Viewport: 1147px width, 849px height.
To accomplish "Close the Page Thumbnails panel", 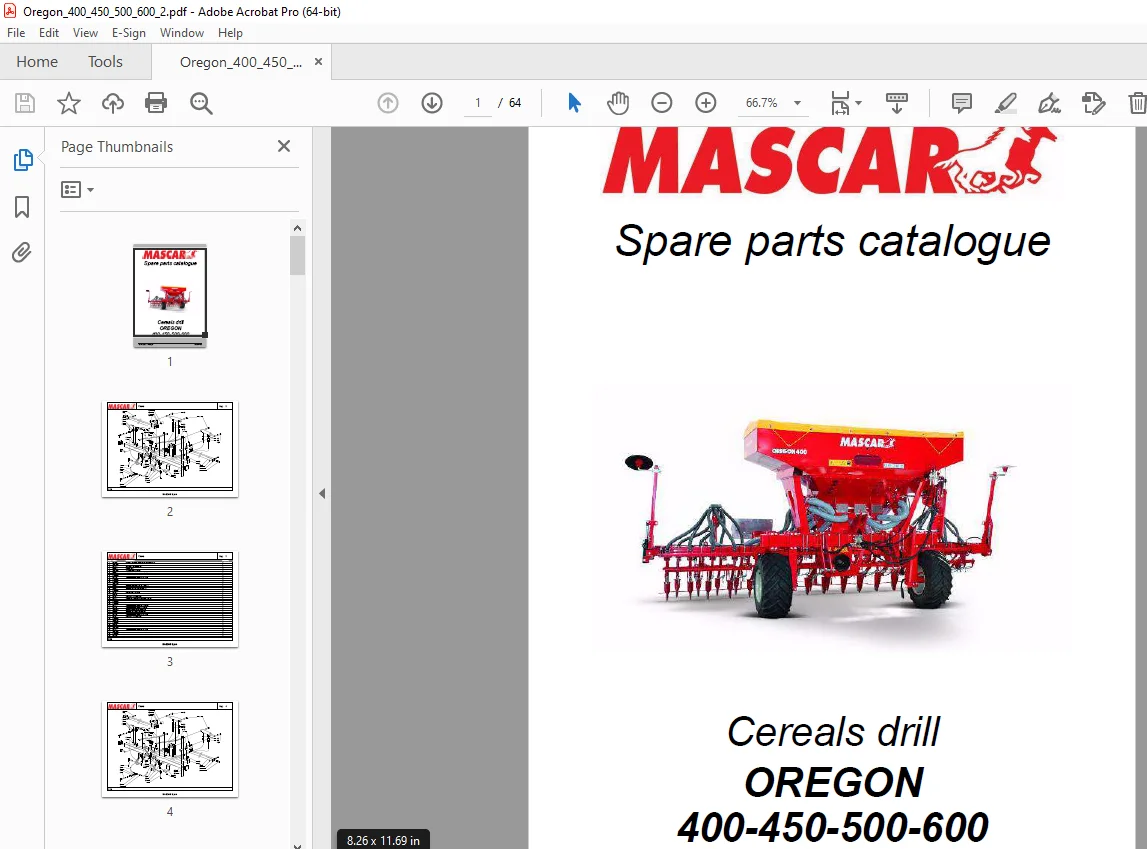I will point(284,146).
